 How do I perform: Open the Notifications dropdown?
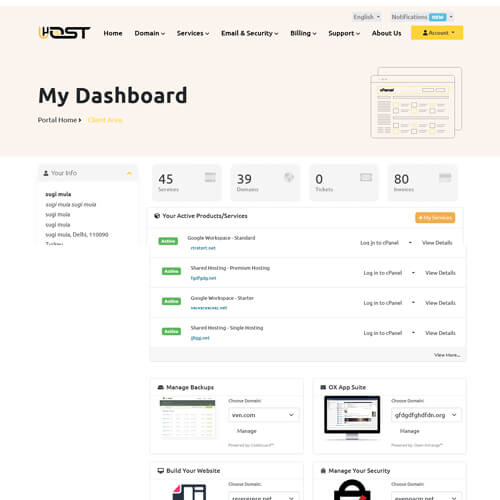(422, 17)
